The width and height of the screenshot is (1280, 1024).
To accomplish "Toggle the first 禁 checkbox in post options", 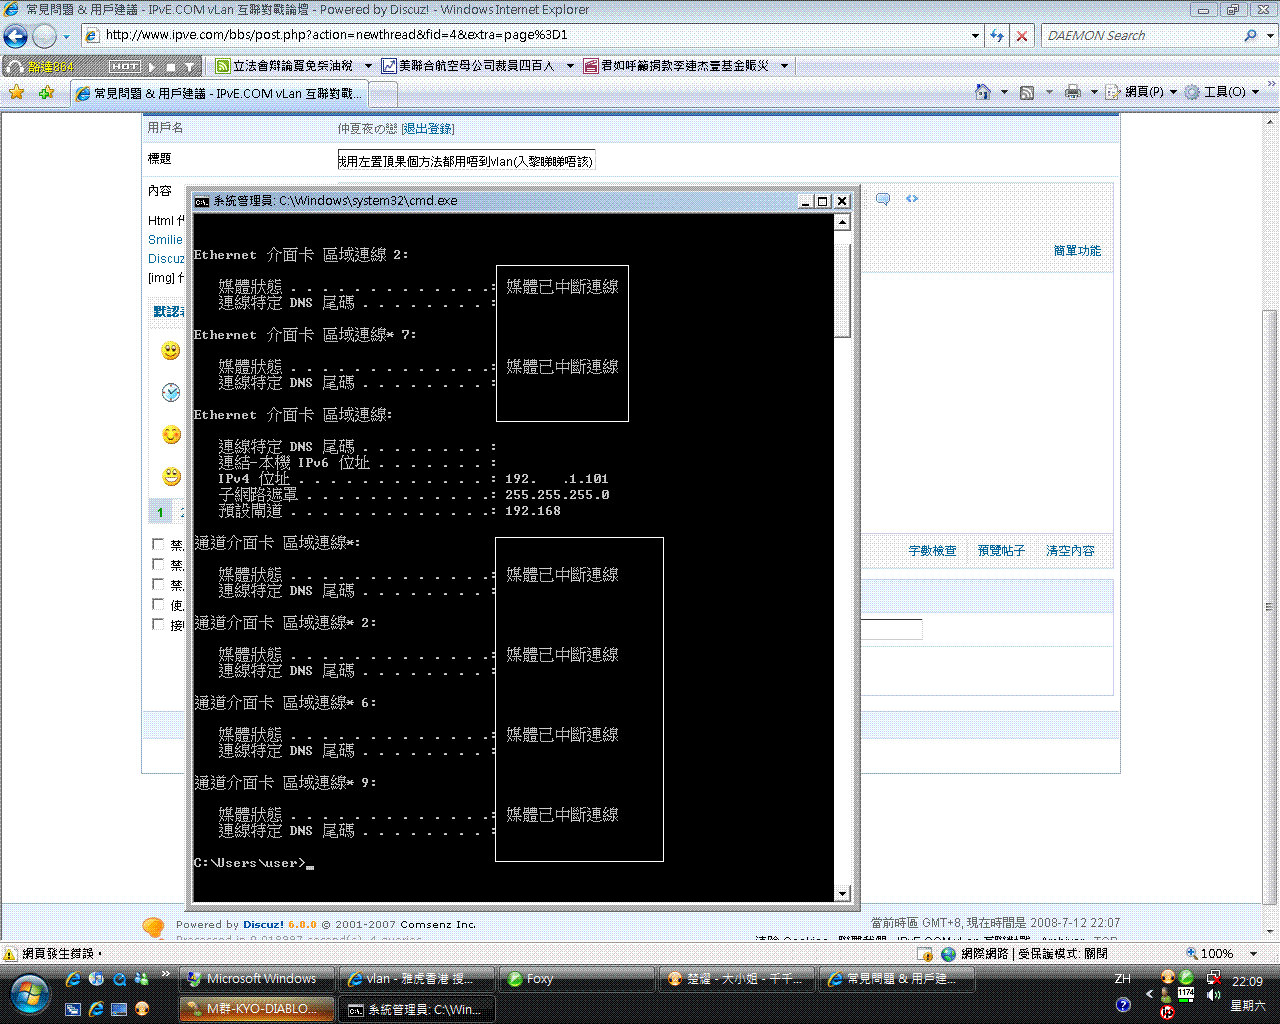I will 157,544.
